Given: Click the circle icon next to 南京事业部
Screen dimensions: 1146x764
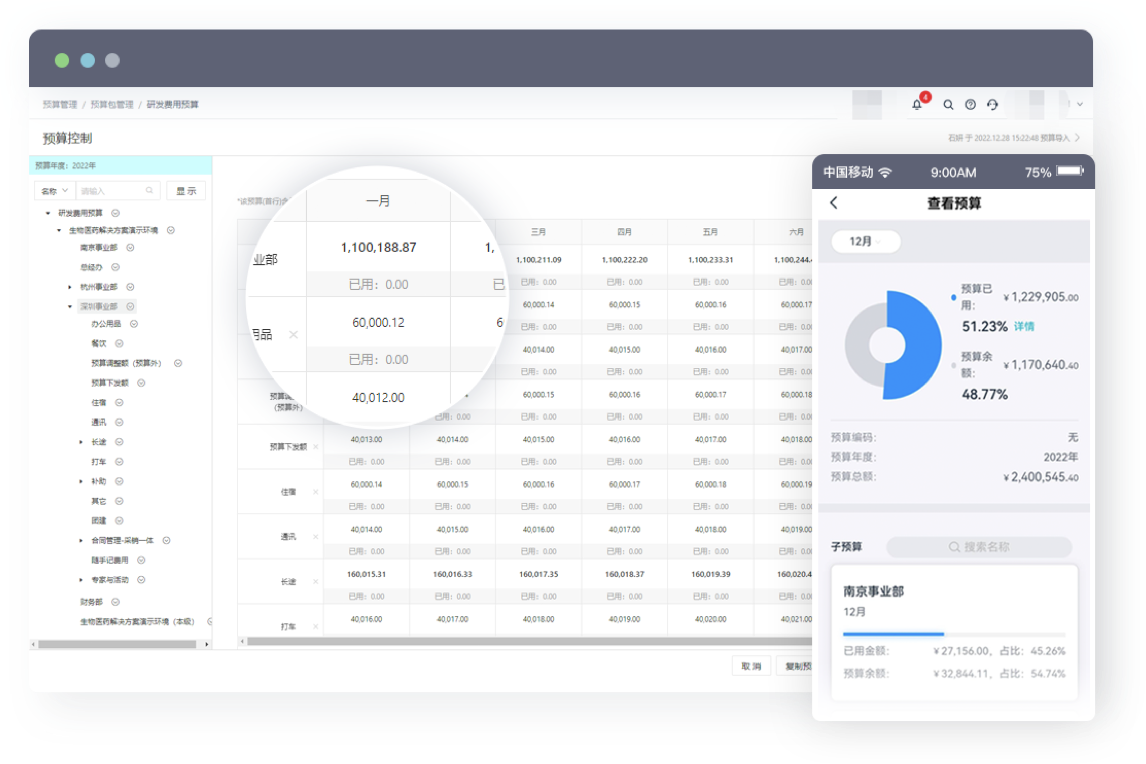Looking at the screenshot, I should [130, 247].
